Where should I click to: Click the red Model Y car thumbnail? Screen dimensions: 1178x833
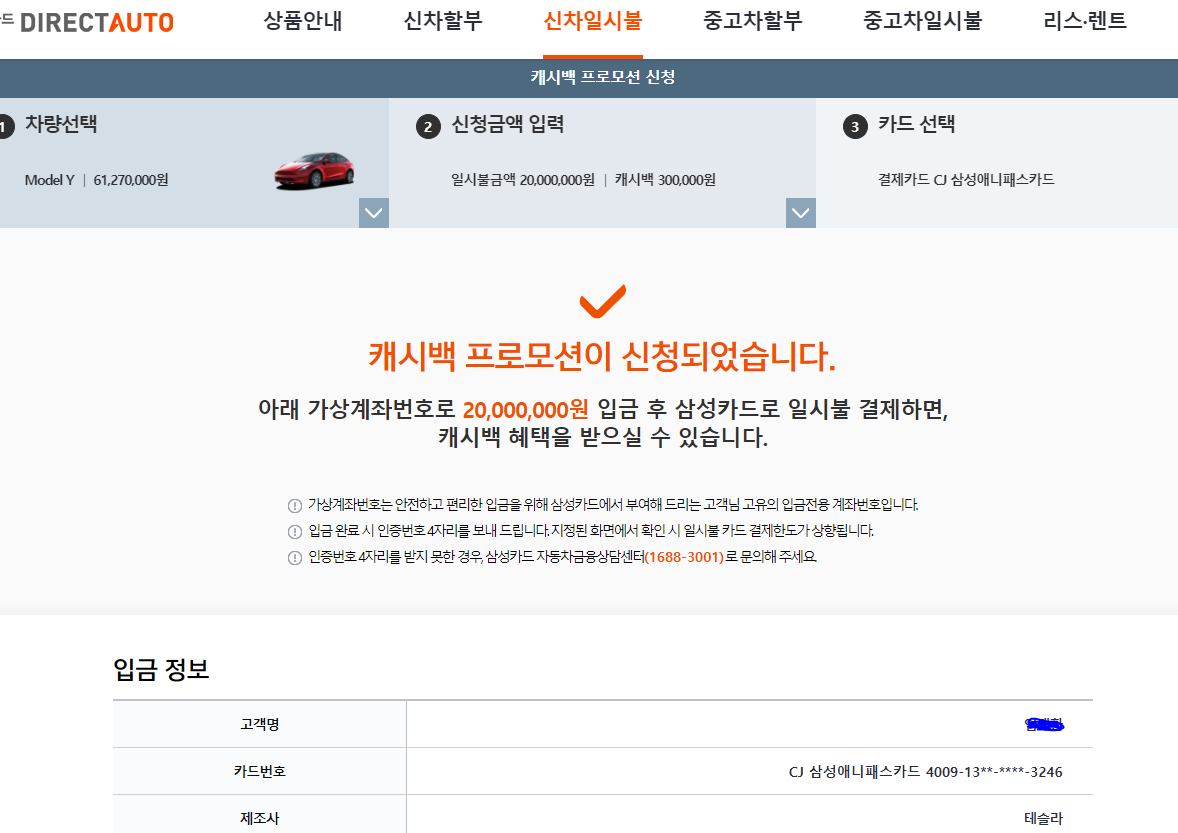point(314,171)
